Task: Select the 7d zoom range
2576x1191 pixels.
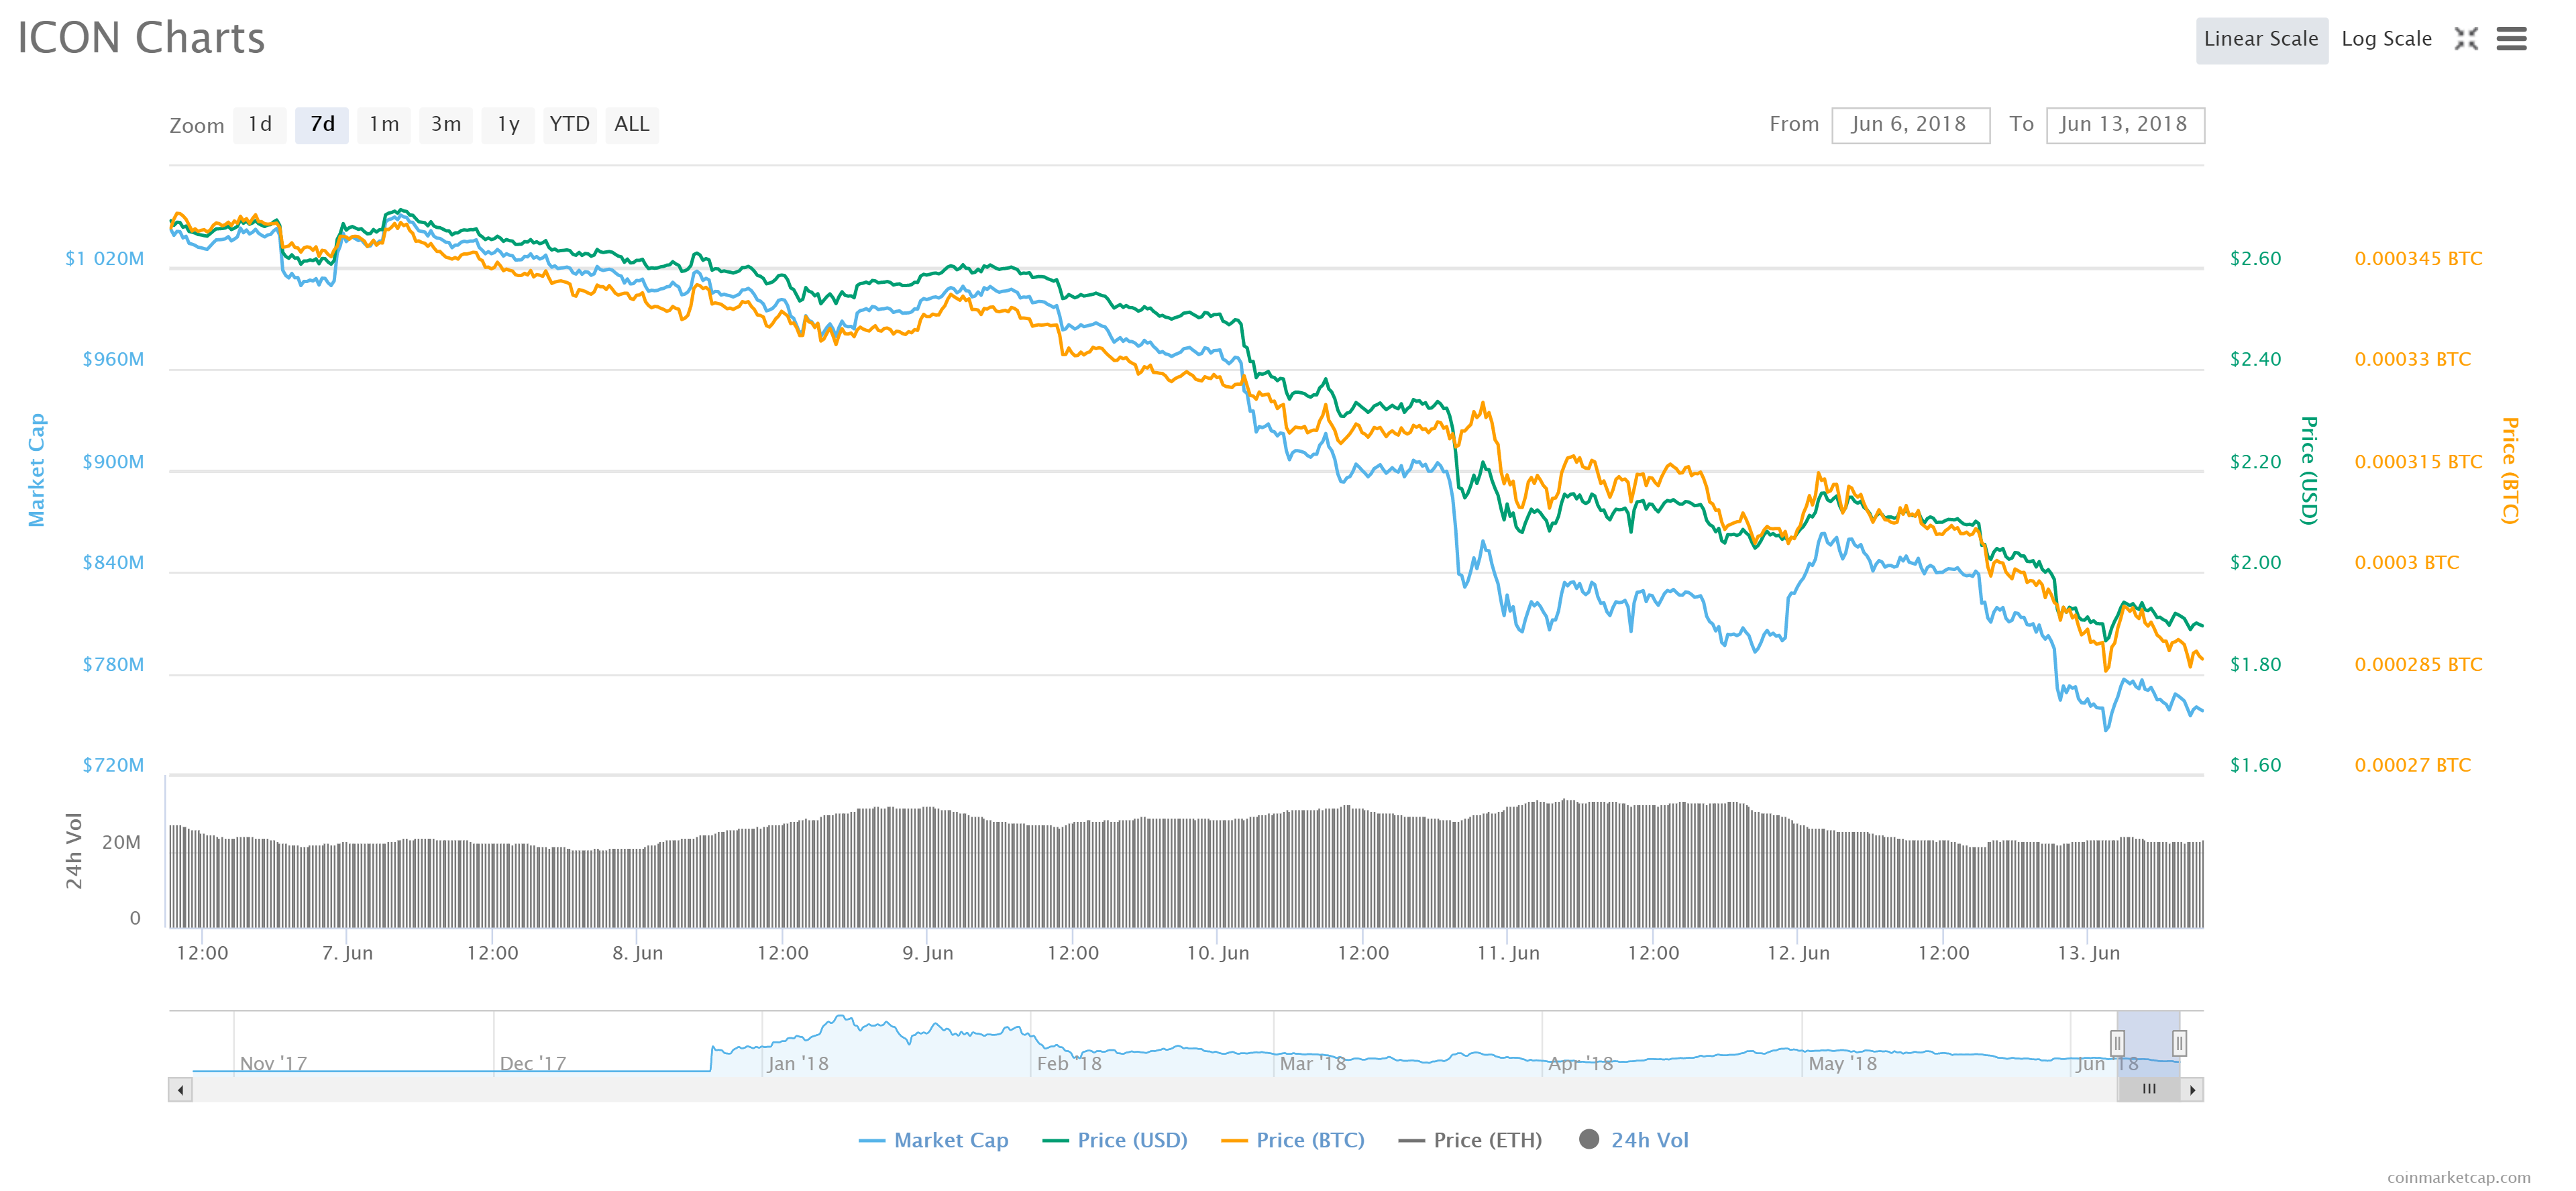Action: click(x=322, y=125)
